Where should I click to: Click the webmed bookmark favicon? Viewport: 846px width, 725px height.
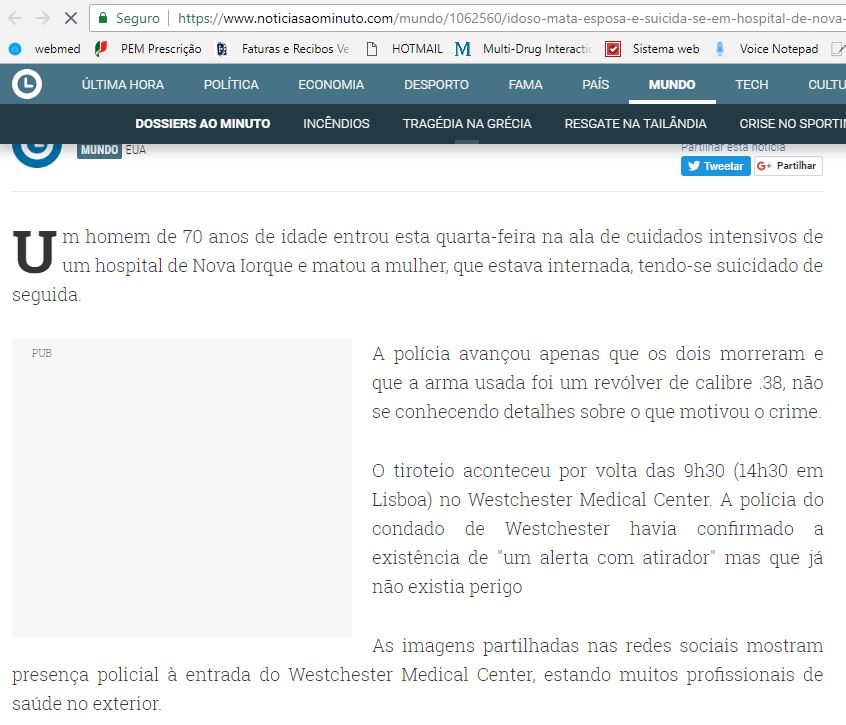[x=14, y=48]
